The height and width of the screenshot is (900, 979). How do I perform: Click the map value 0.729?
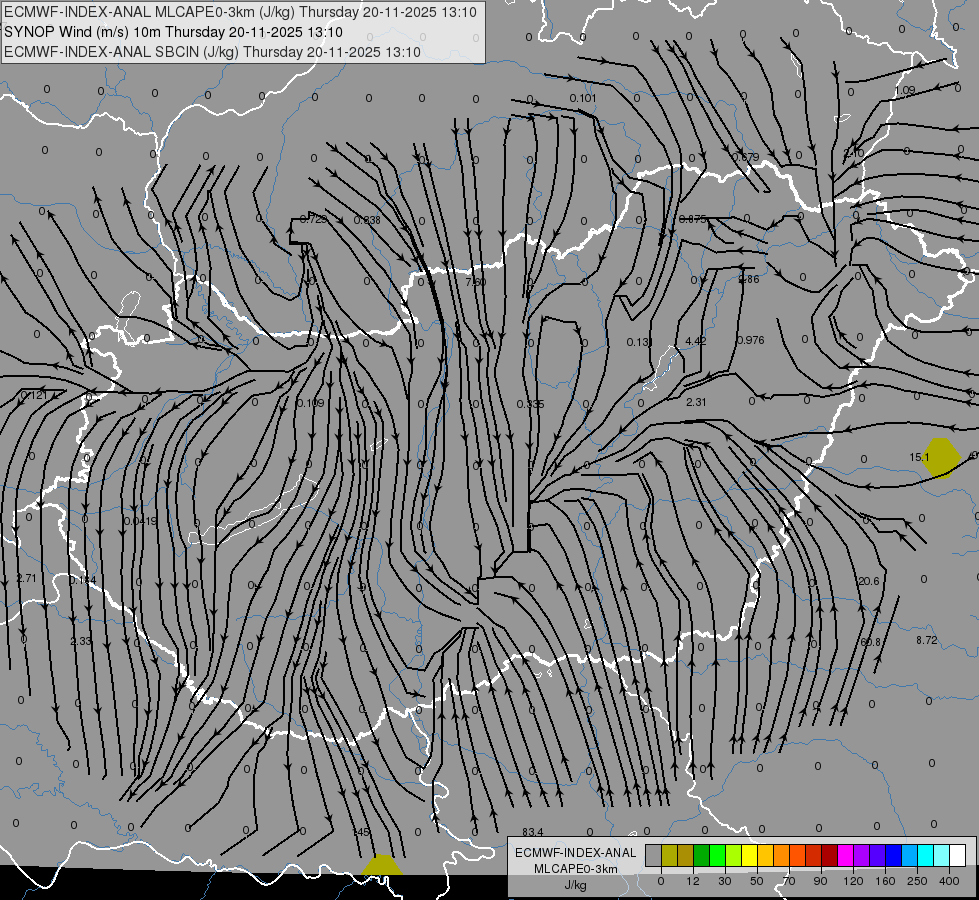pos(313,219)
